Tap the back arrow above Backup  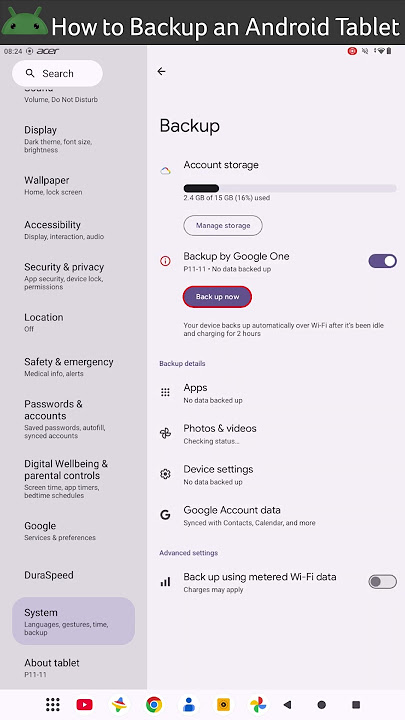coord(161,71)
